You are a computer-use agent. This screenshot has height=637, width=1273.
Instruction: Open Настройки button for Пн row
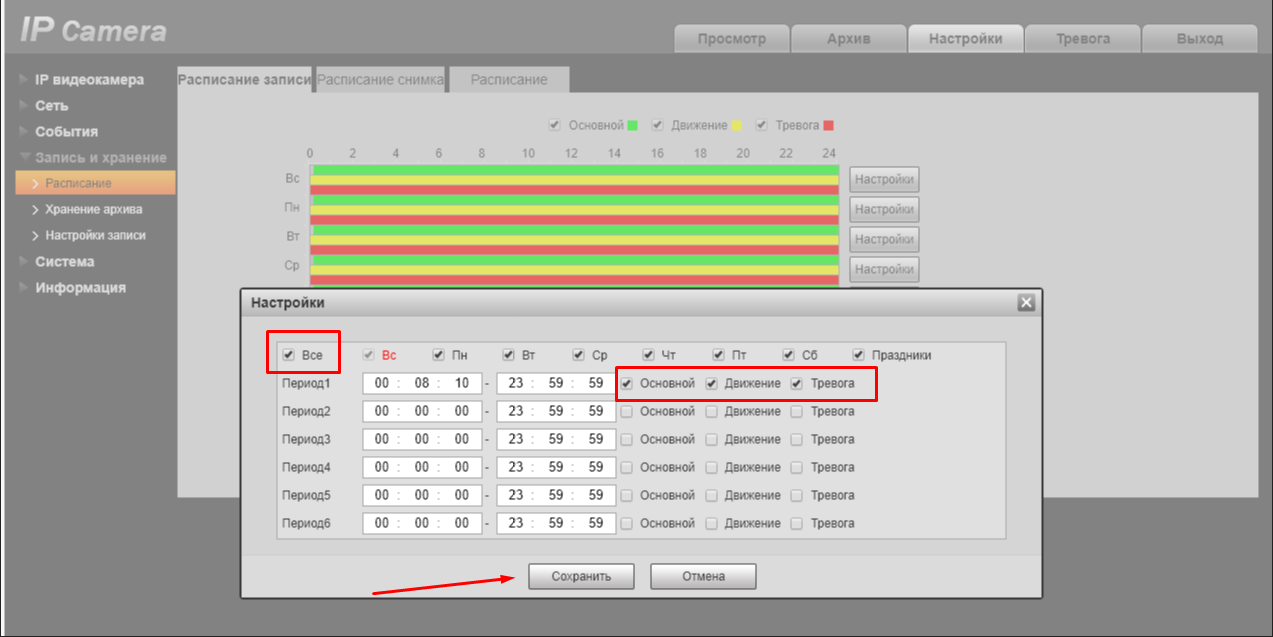[x=884, y=209]
